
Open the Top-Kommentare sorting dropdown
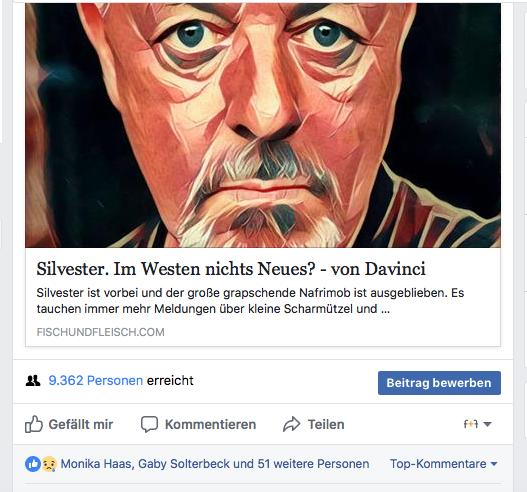point(443,464)
